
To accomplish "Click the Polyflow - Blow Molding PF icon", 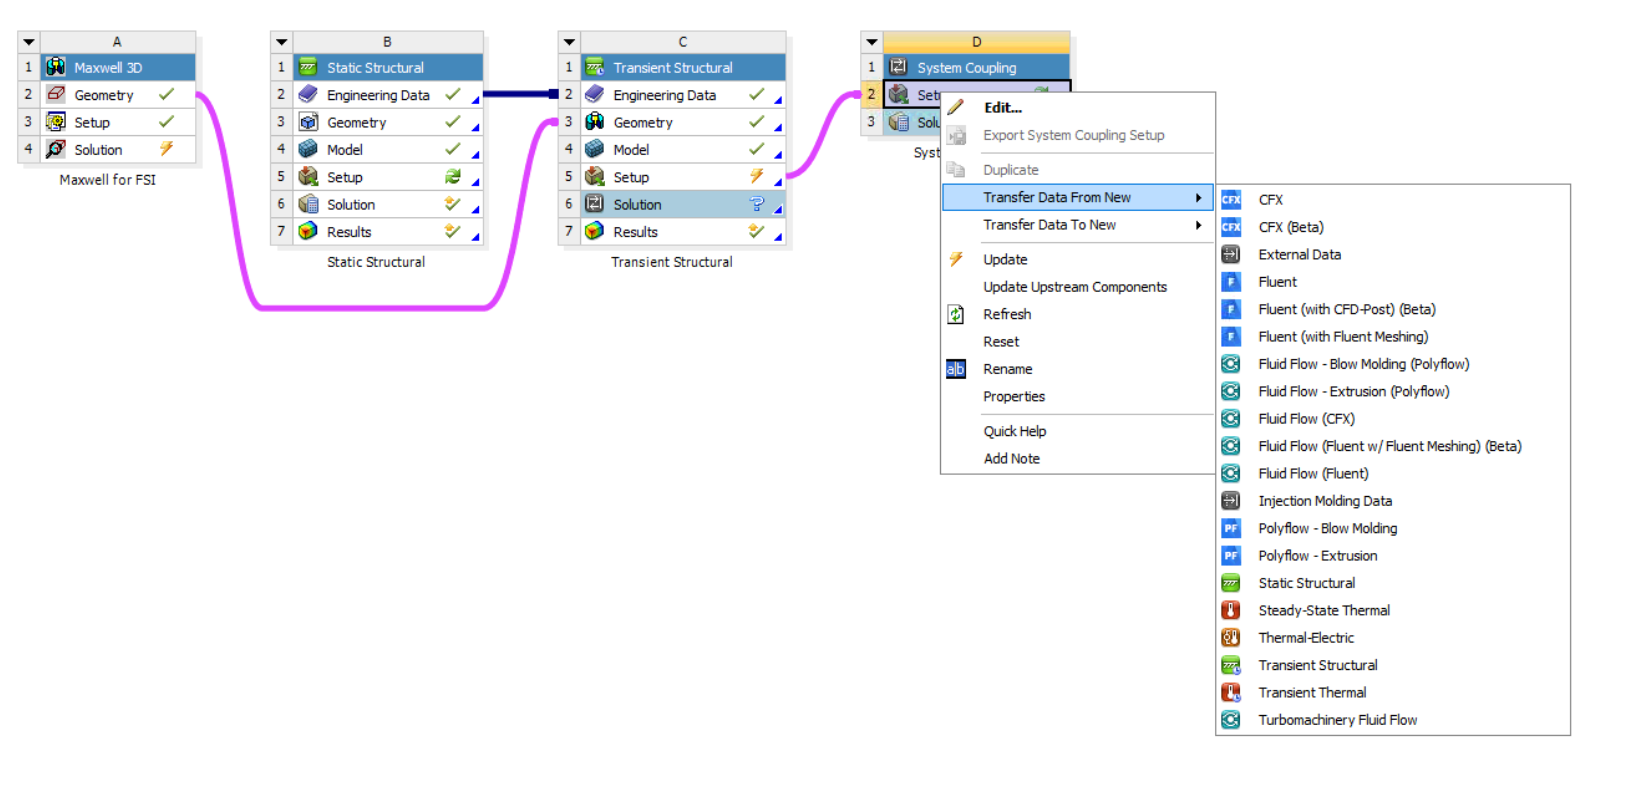I will point(1231,528).
